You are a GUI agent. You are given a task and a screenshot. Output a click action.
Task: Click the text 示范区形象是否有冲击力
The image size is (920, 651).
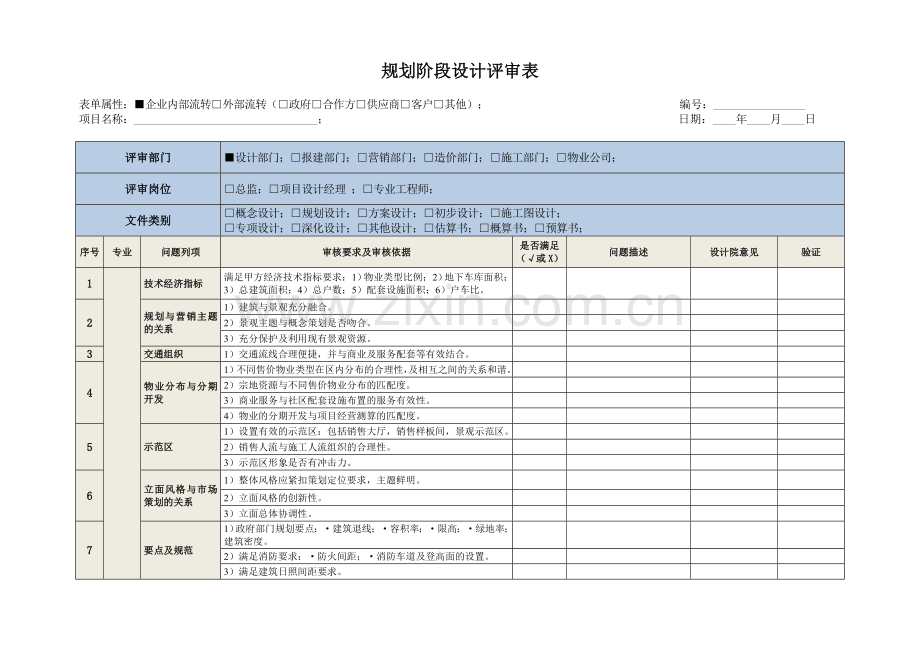292,463
